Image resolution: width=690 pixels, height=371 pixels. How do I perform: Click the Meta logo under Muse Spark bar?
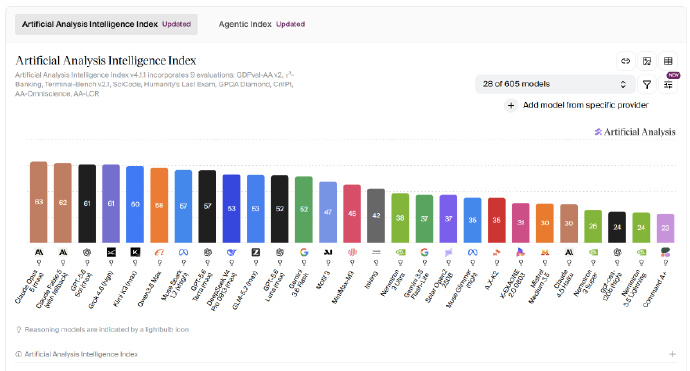[x=183, y=252]
